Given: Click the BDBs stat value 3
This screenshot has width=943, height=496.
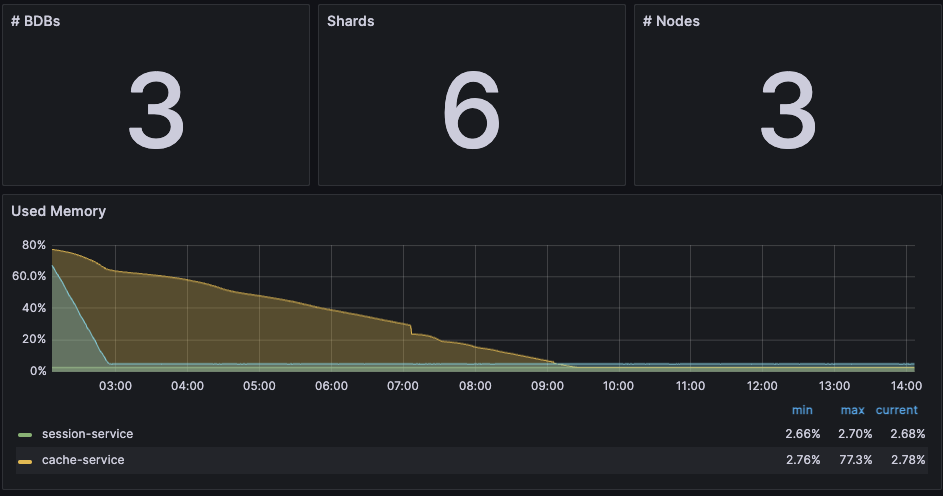Looking at the screenshot, I should pyautogui.click(x=156, y=110).
